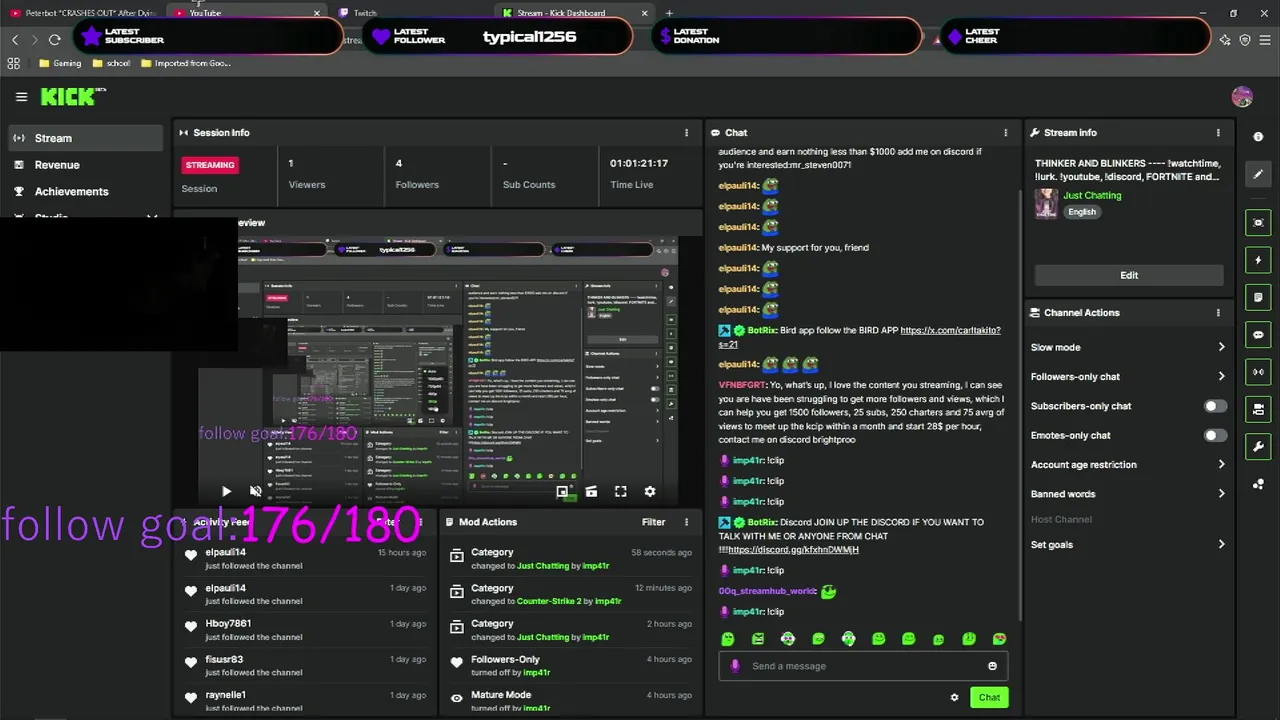
Task: Unmute the stream preview audio
Action: coord(255,491)
